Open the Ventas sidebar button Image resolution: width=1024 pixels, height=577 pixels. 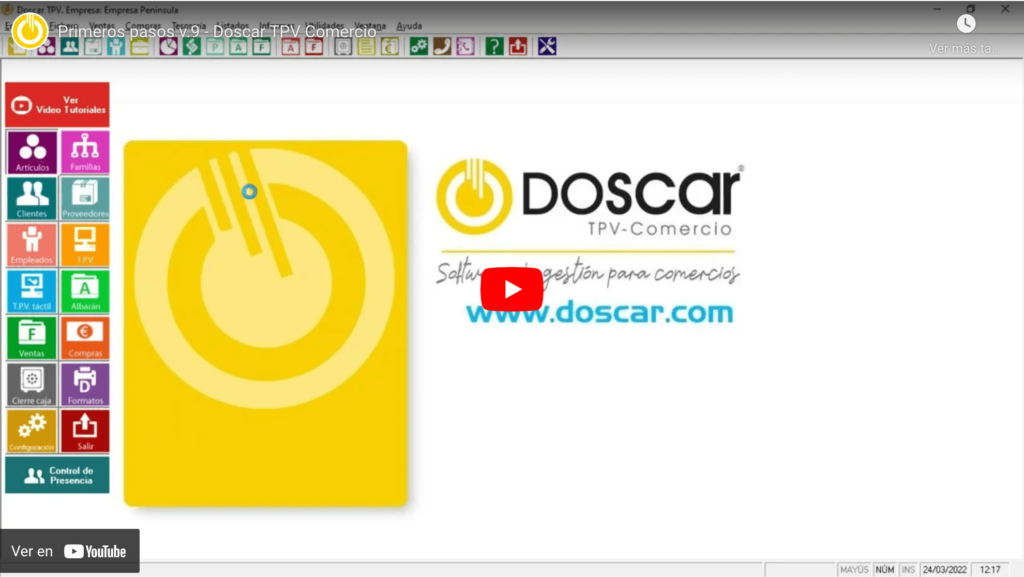(32, 338)
